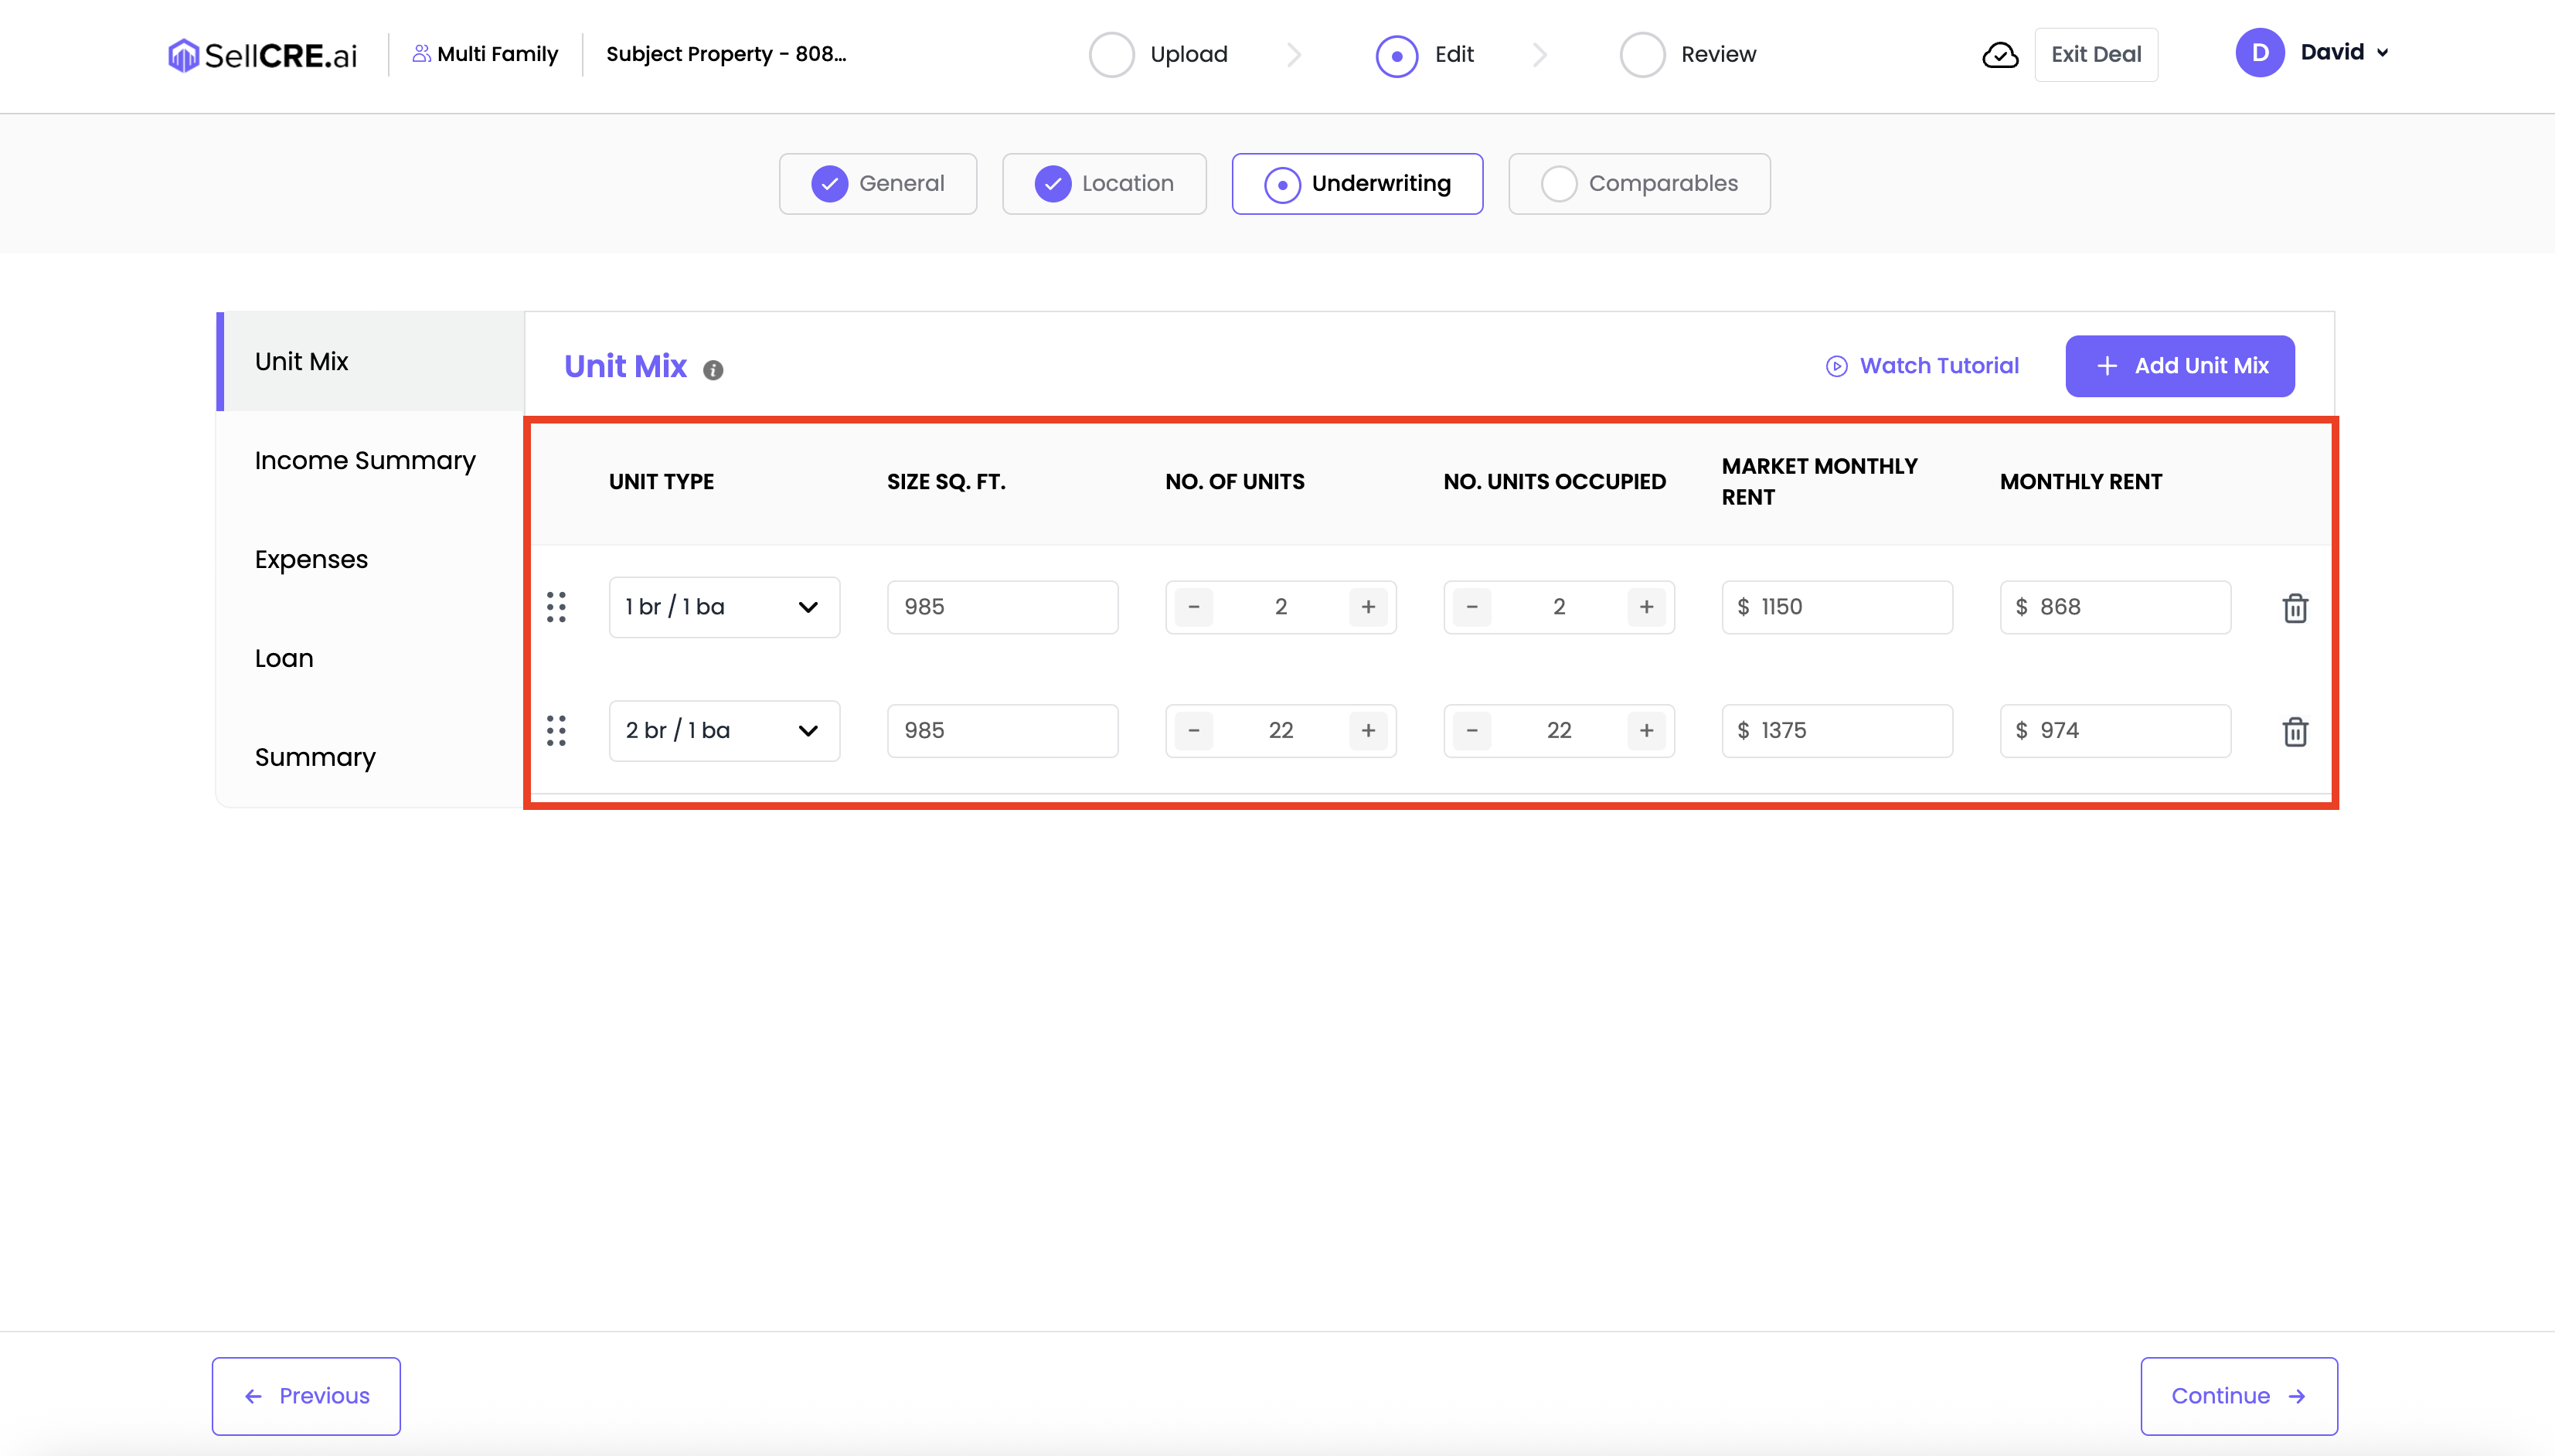Screen dimensions: 2555x1456
Task: Open the Income Summary sidebar section
Action: tap(365, 461)
